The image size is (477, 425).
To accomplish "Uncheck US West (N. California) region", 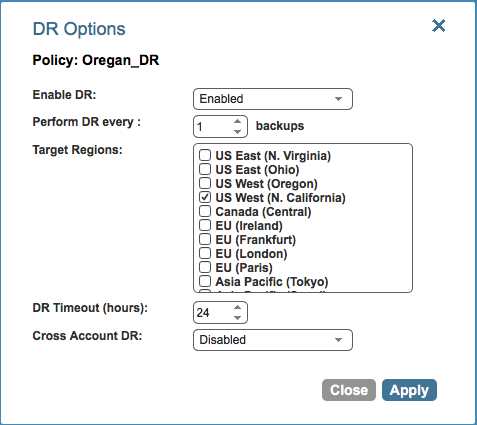I will click(205, 197).
